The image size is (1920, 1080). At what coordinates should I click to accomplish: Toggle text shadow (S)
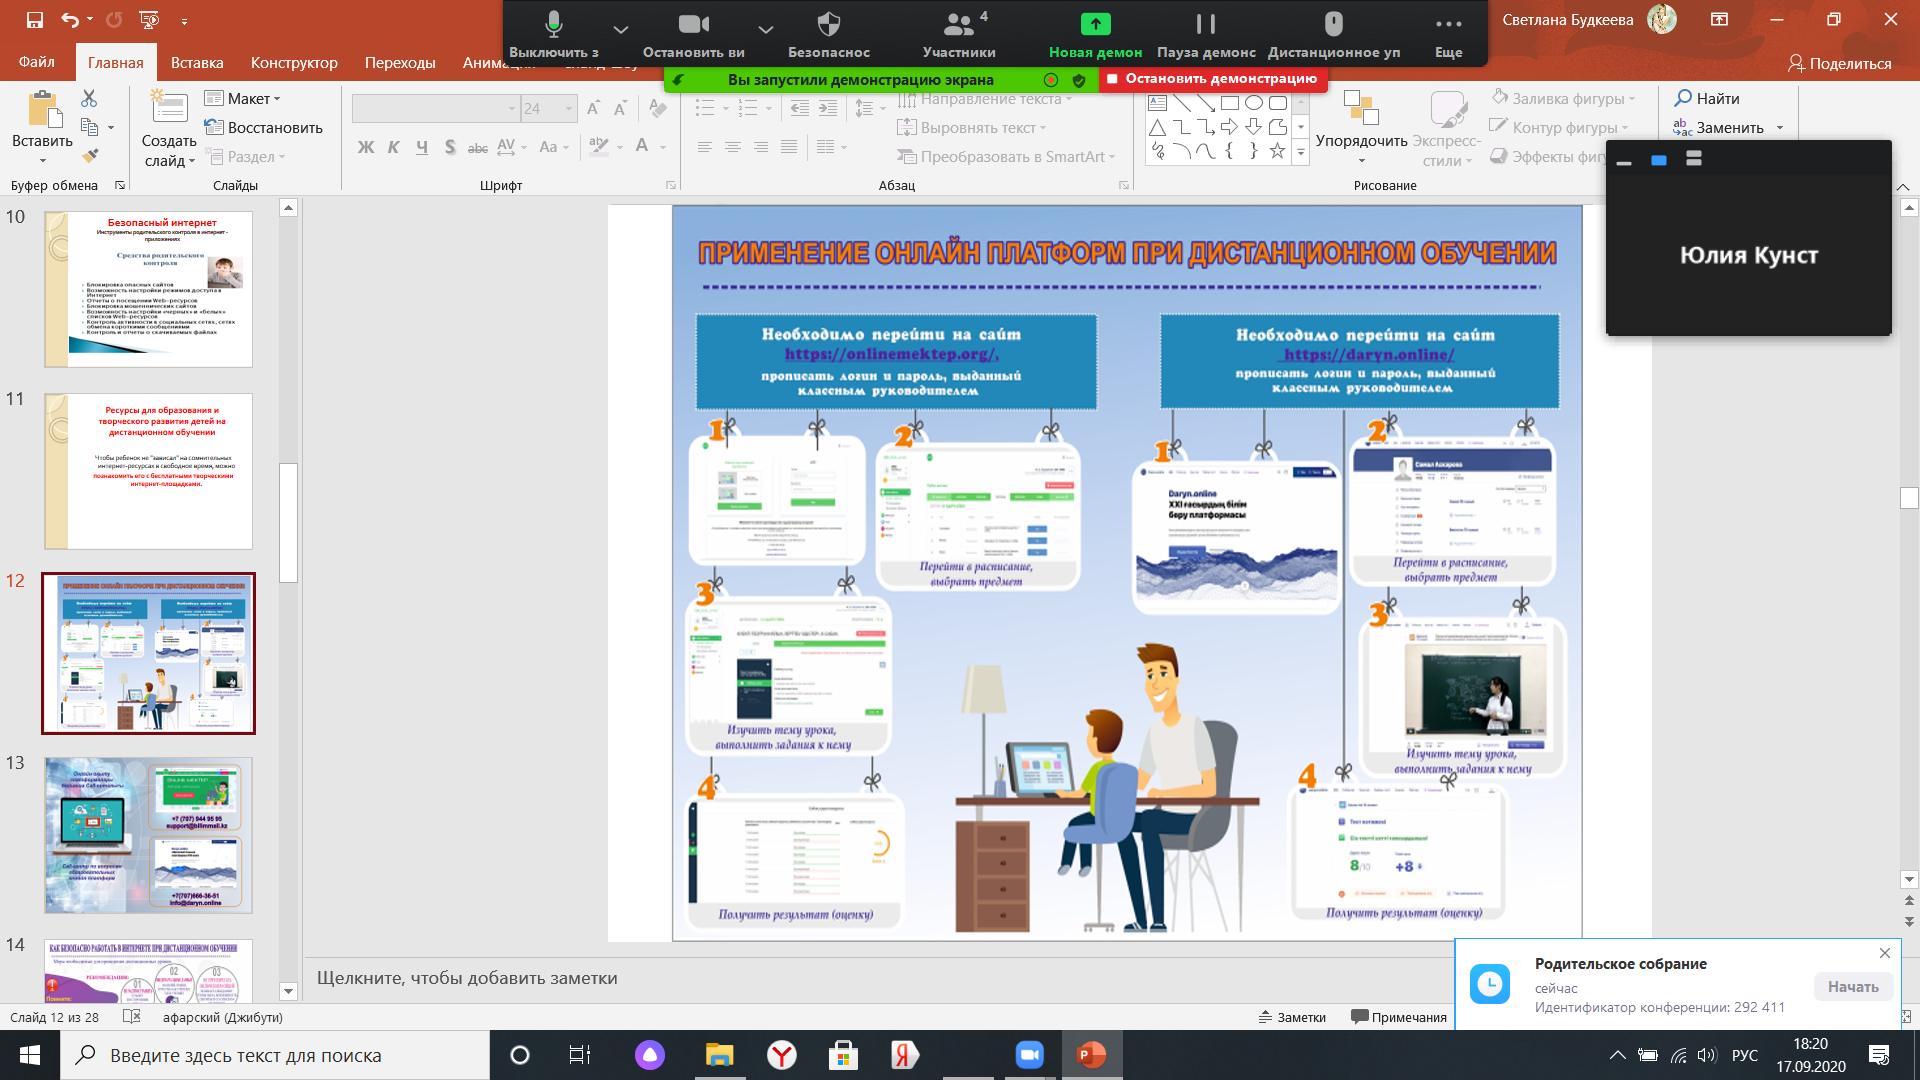[450, 147]
